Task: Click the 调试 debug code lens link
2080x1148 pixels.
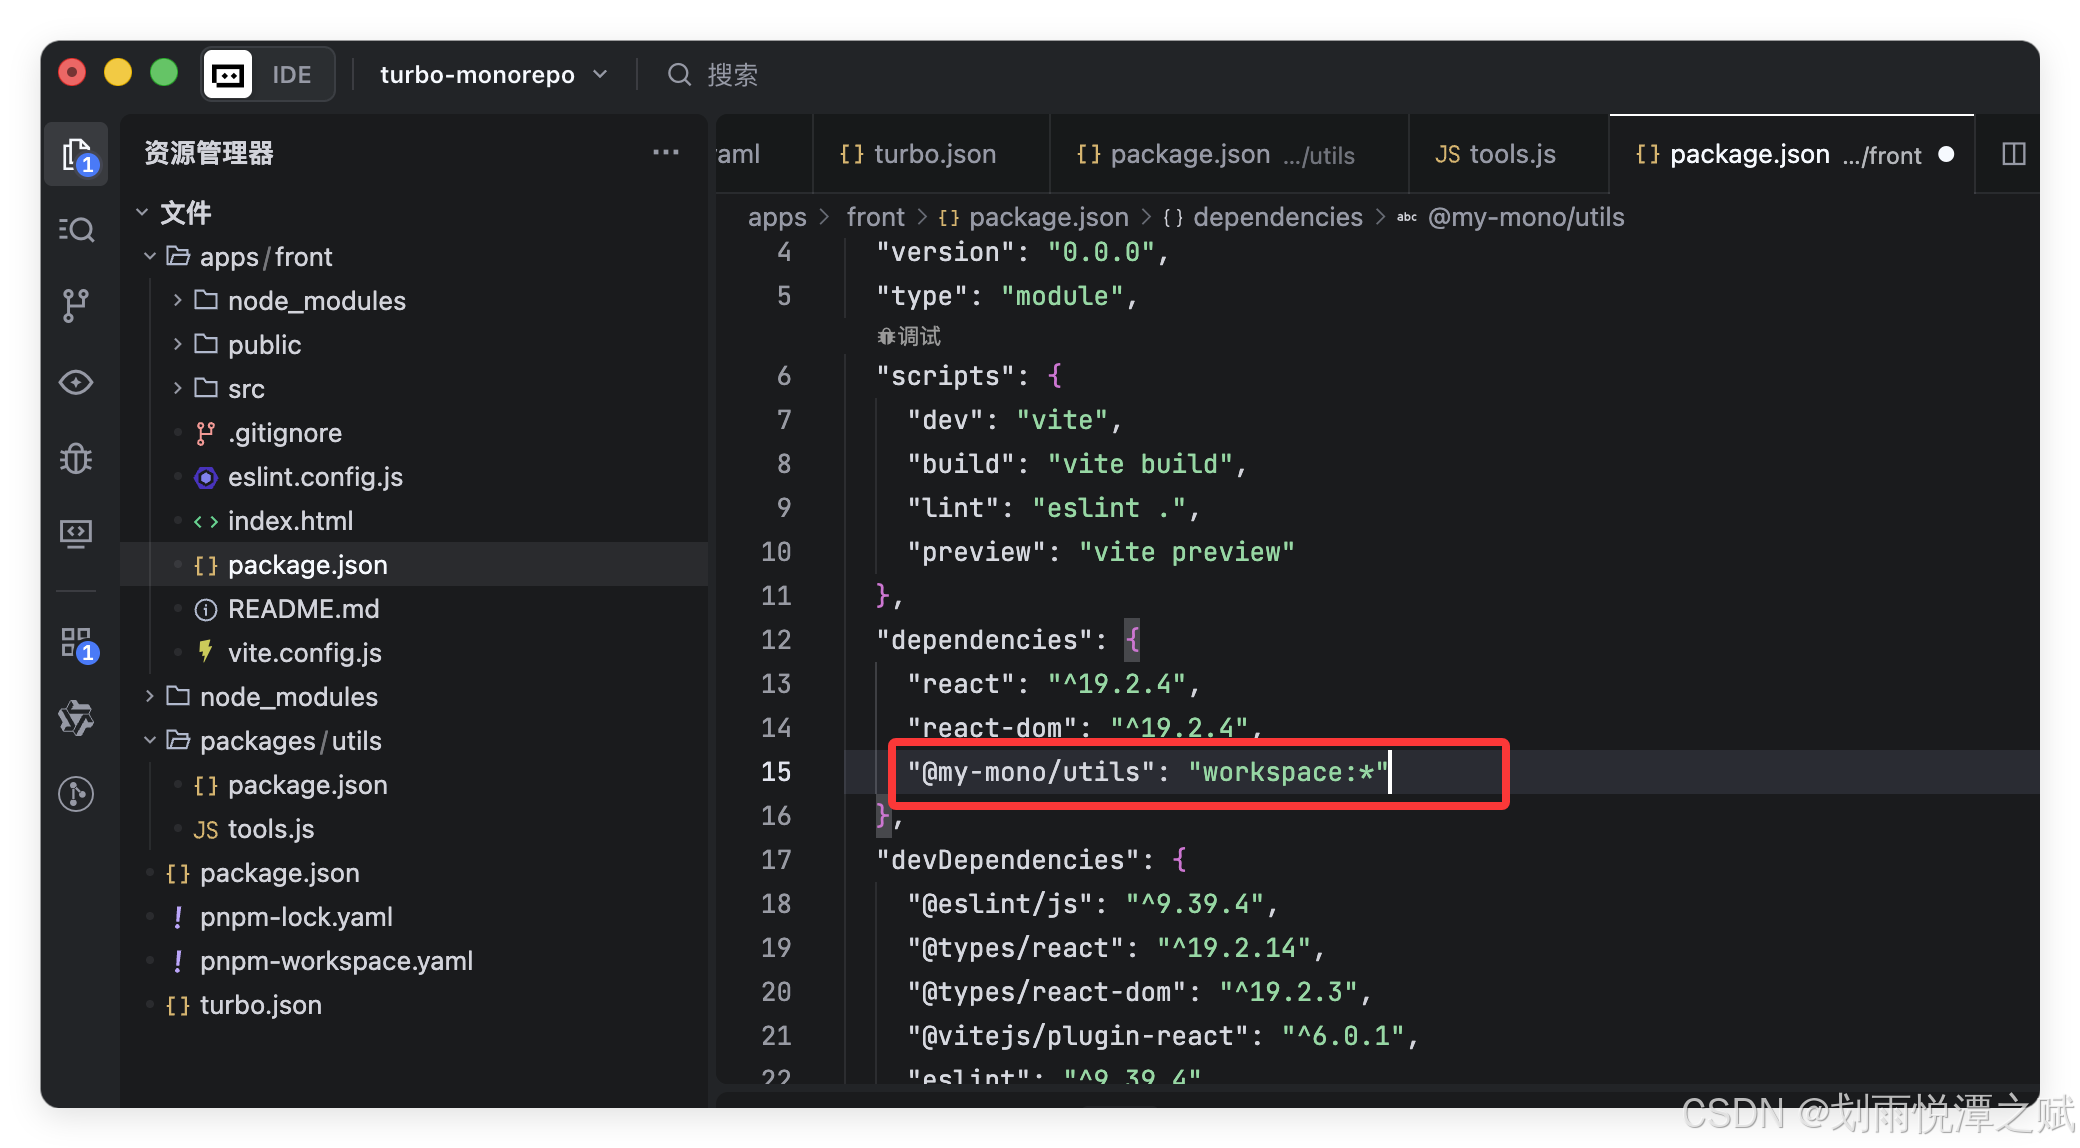Action: [910, 336]
